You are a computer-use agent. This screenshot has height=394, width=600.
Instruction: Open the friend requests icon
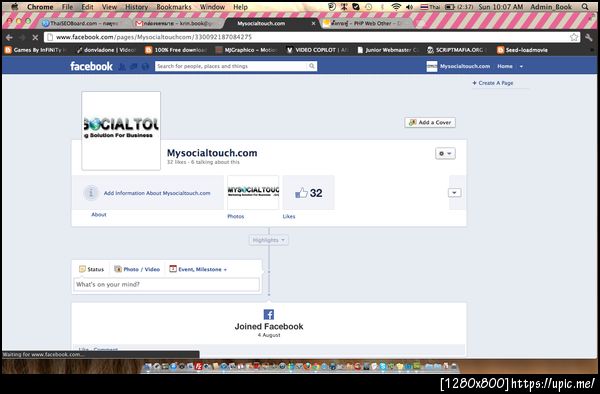[122, 67]
